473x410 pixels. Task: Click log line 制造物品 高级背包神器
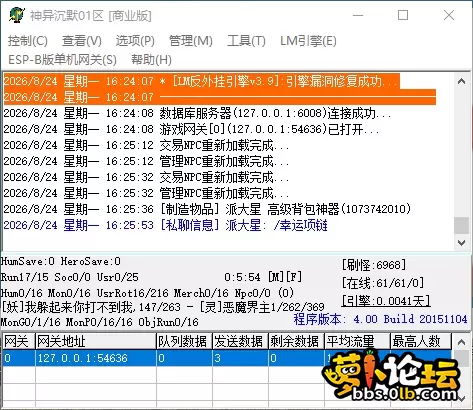tap(207, 209)
